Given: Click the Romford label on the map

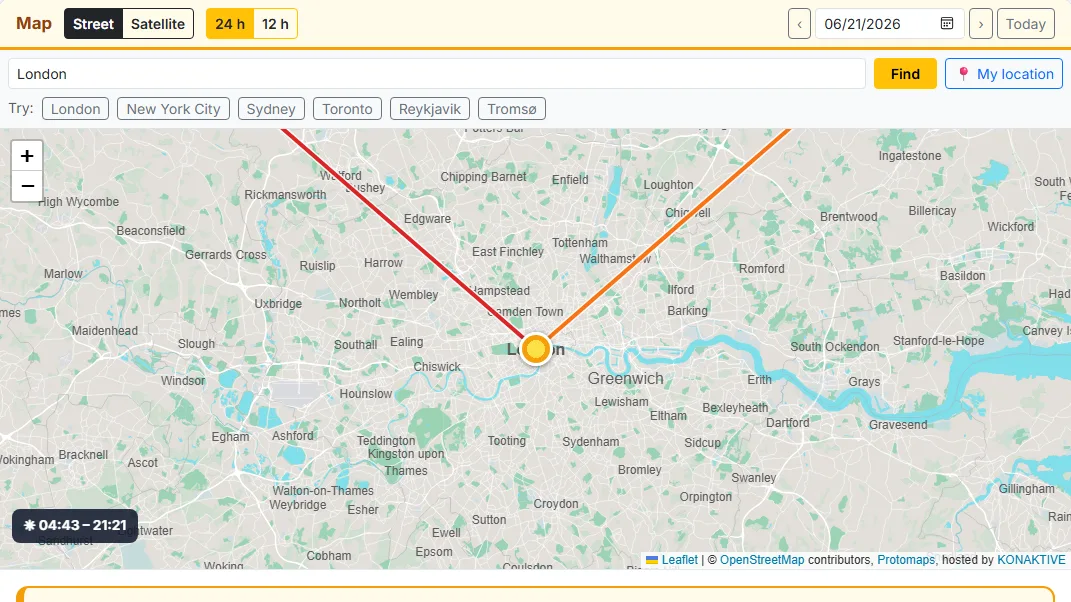Looking at the screenshot, I should point(762,269).
